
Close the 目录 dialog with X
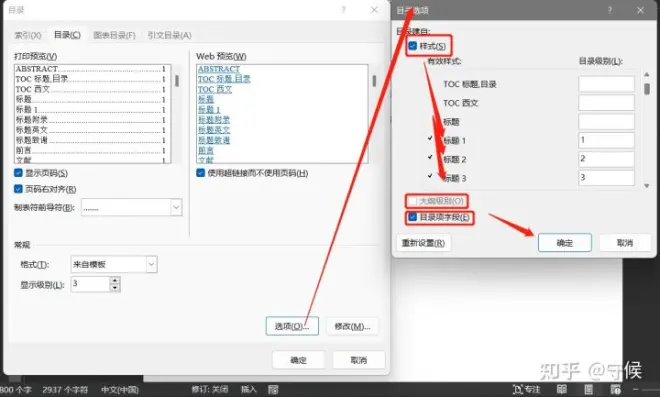point(374,10)
